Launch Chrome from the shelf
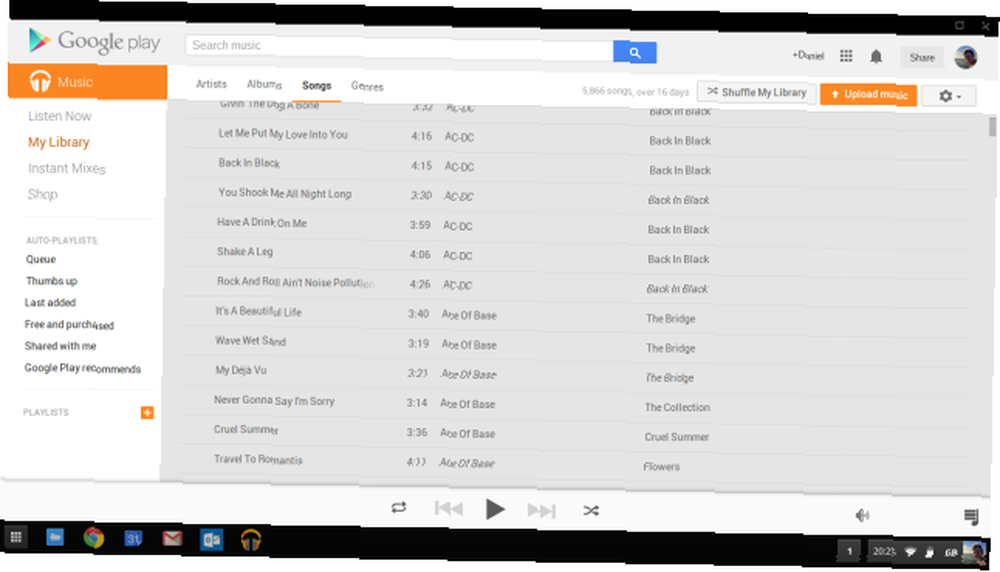This screenshot has height=572, width=1000. 94,538
